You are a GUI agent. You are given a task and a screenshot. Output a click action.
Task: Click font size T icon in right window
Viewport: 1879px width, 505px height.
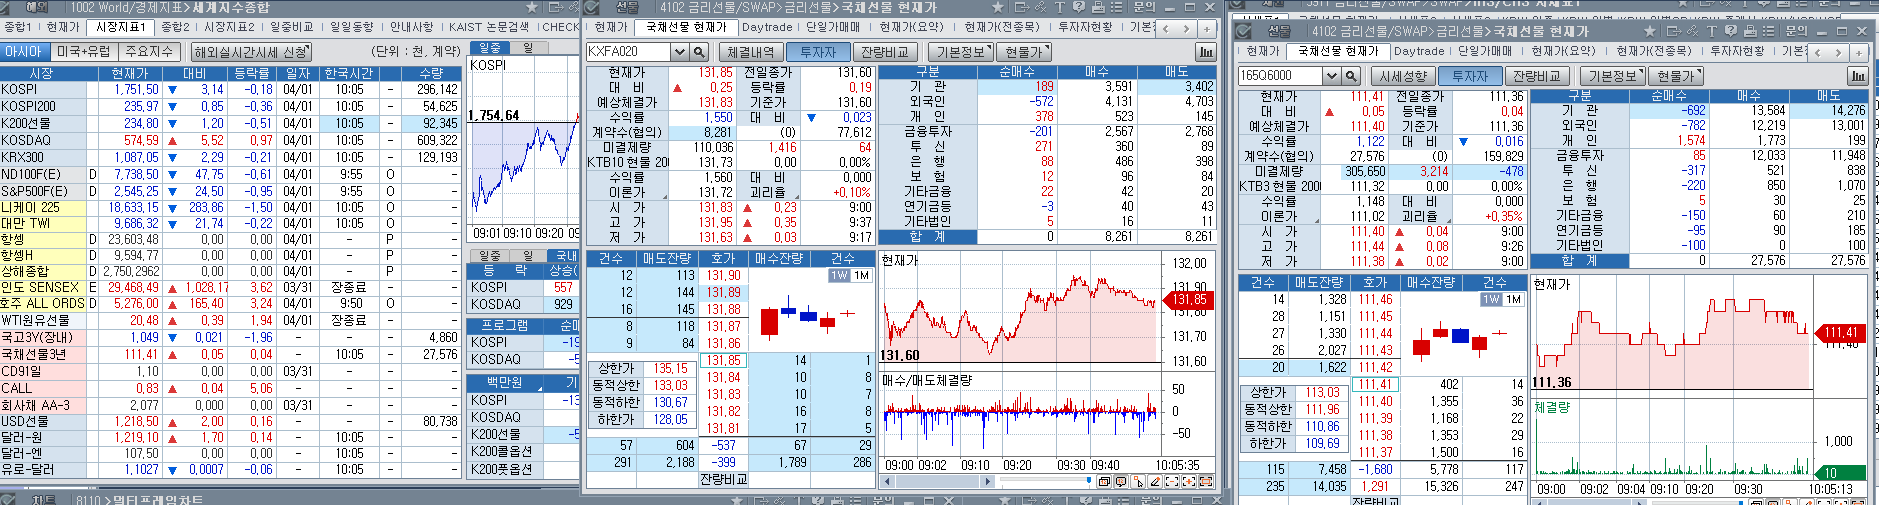[x=1711, y=31]
